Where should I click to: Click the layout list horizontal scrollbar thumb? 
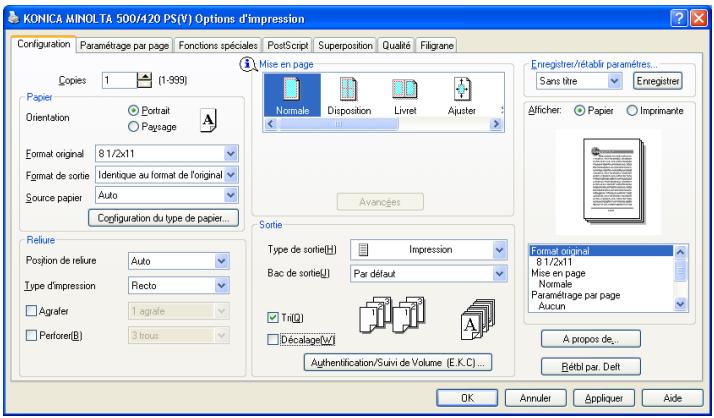[338, 124]
